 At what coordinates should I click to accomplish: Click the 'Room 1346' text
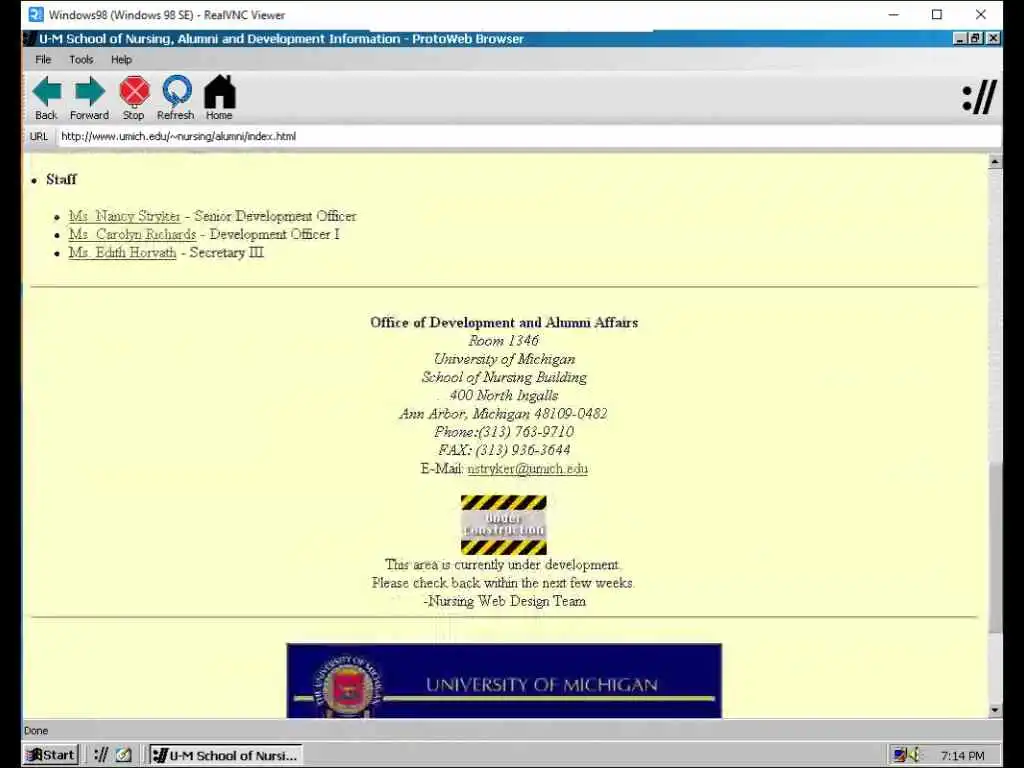point(504,341)
